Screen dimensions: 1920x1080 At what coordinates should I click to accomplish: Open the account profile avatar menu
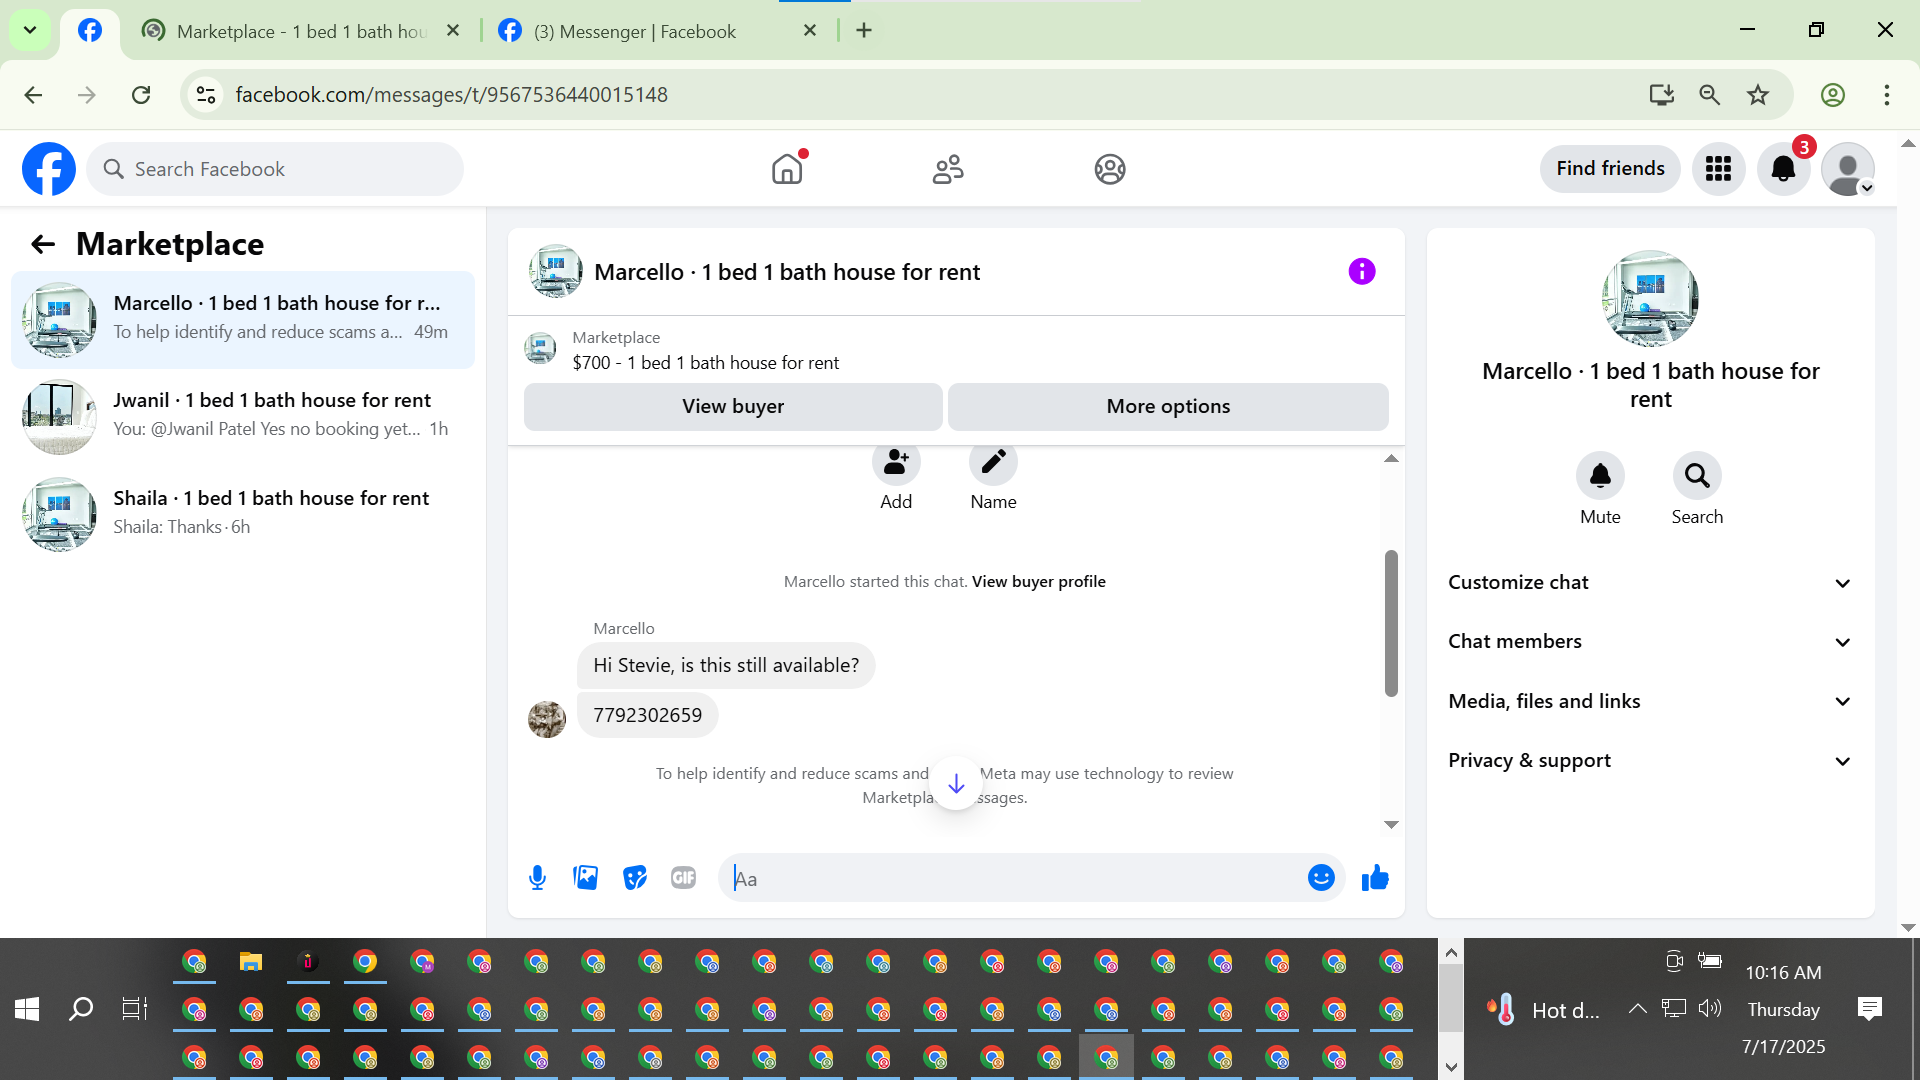1848,169
